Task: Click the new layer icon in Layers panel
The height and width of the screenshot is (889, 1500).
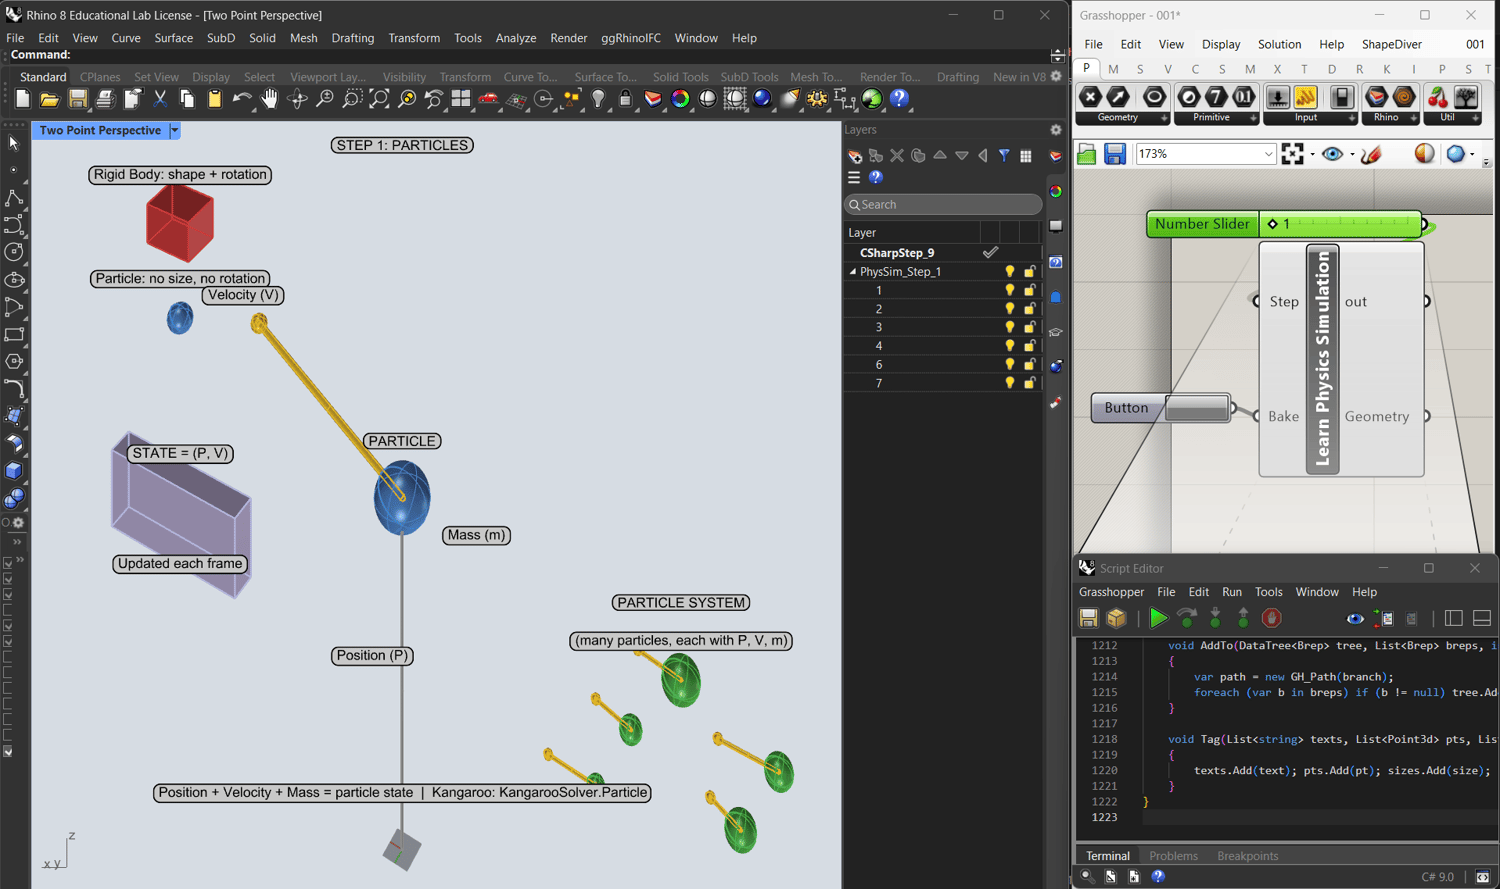Action: point(855,156)
